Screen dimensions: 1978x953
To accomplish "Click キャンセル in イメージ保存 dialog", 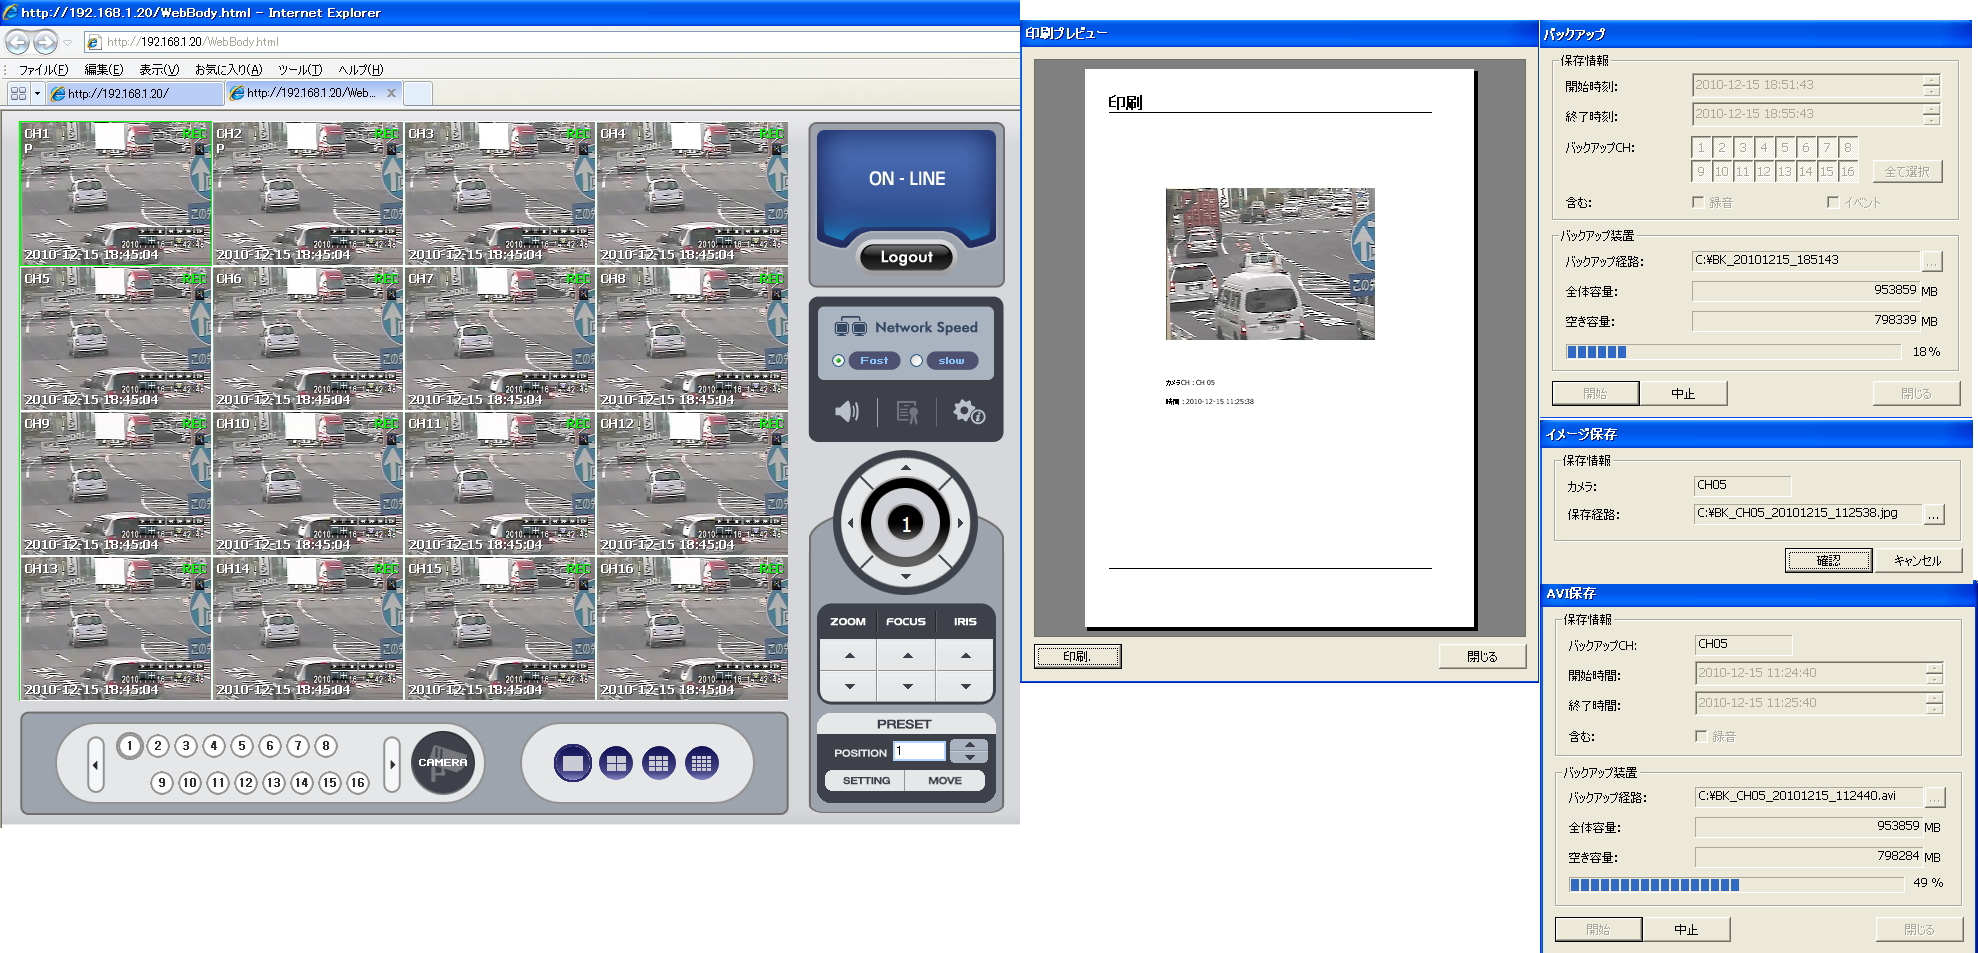I will 1917,560.
